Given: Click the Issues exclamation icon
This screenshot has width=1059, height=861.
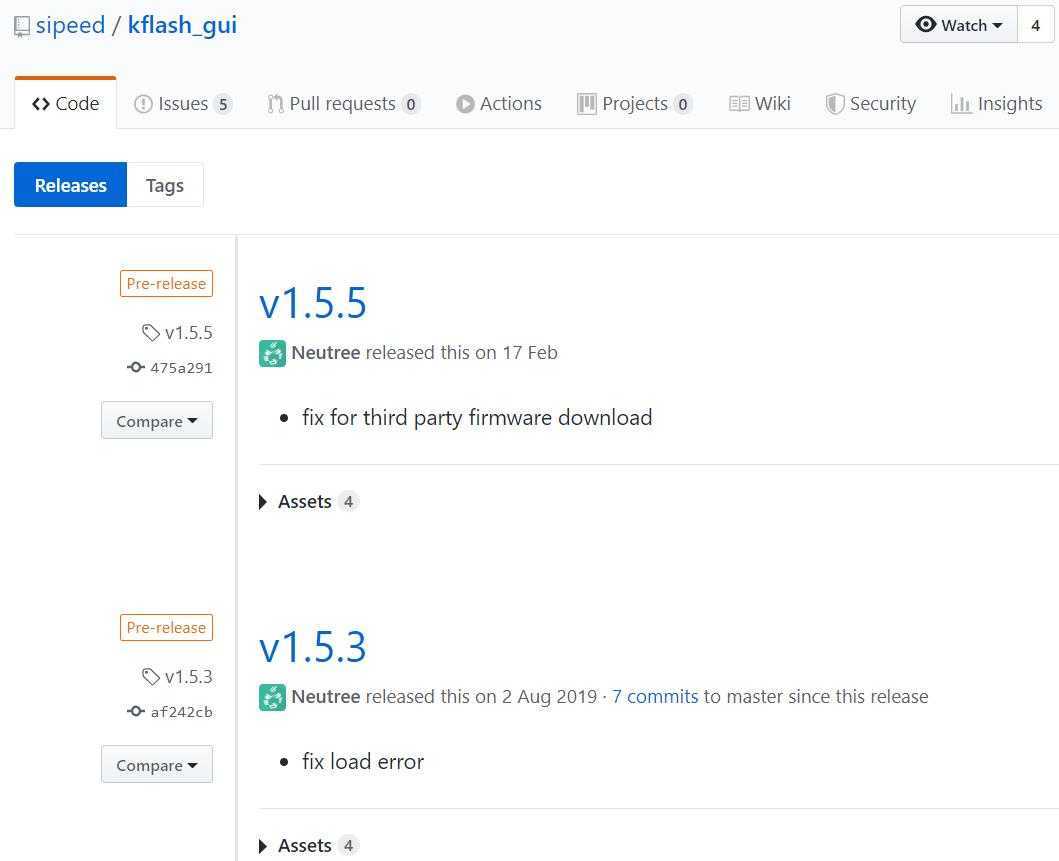Looking at the screenshot, I should [x=143, y=104].
